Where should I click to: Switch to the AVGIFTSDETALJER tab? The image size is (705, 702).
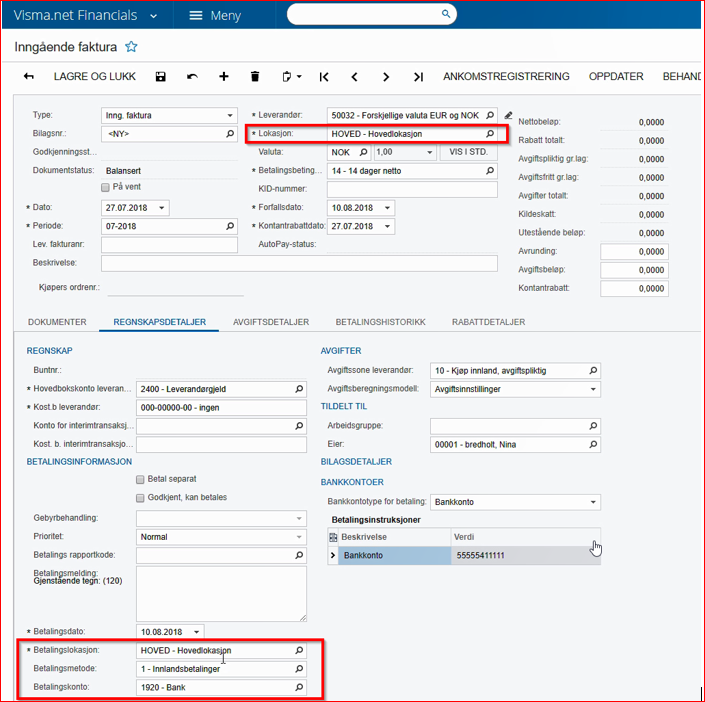point(271,322)
